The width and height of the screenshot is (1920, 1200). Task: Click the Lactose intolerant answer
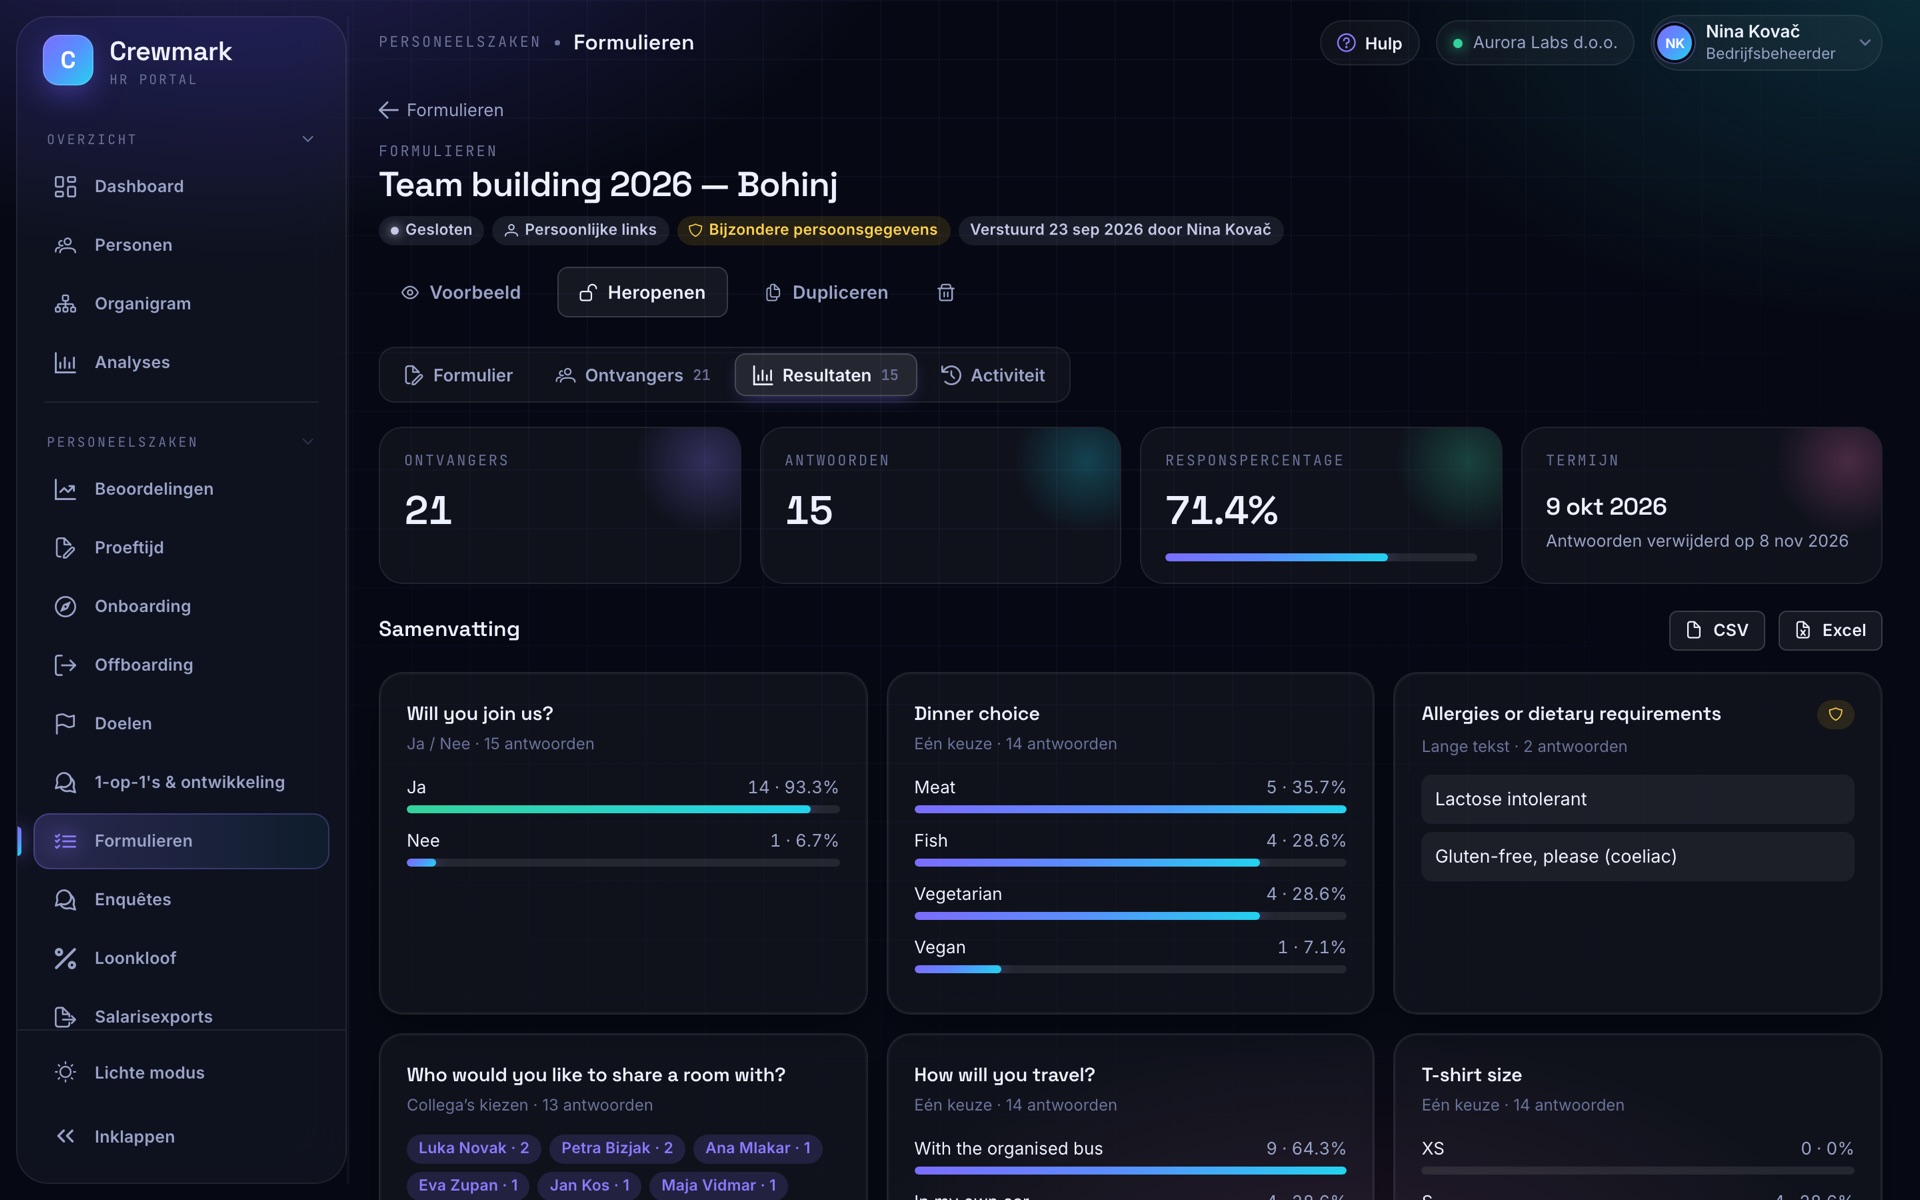(x=1637, y=799)
